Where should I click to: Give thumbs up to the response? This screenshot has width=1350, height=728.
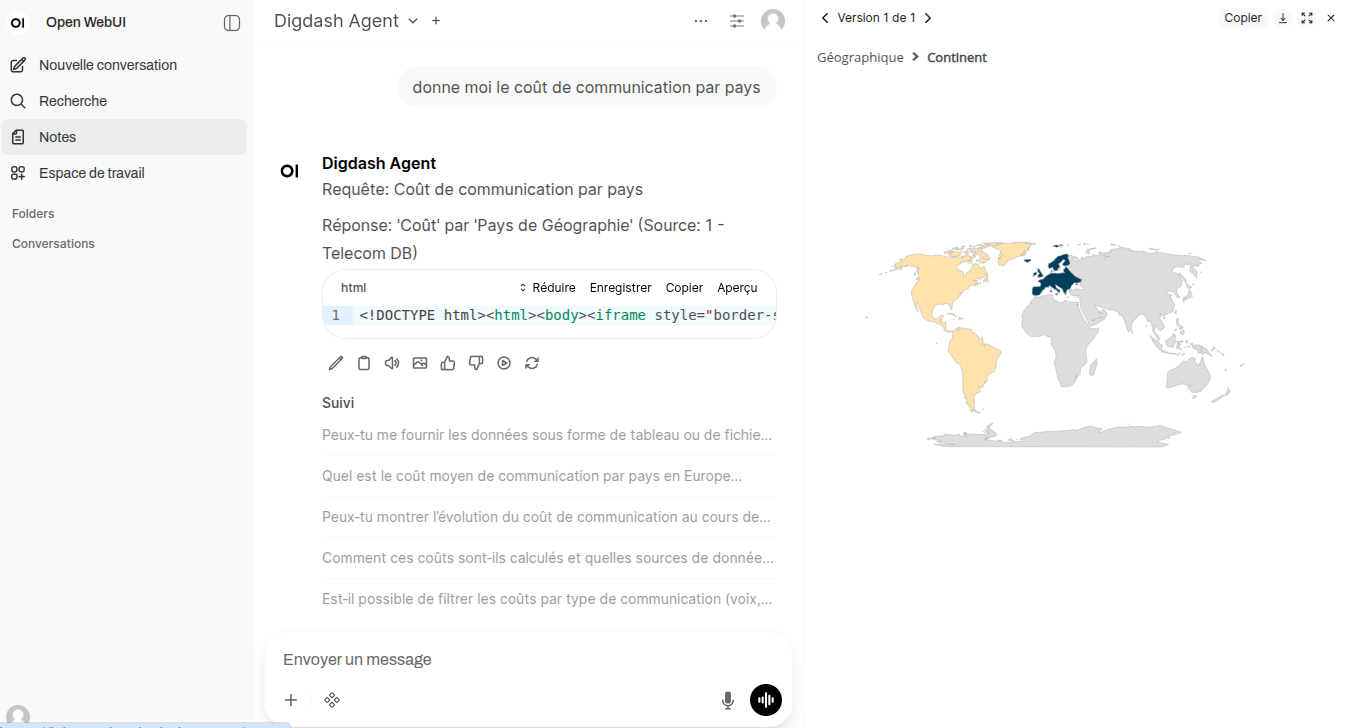pos(448,363)
